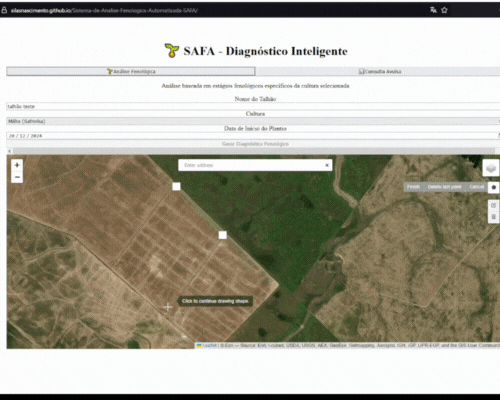Cancel the polygon drawing

click(477, 187)
